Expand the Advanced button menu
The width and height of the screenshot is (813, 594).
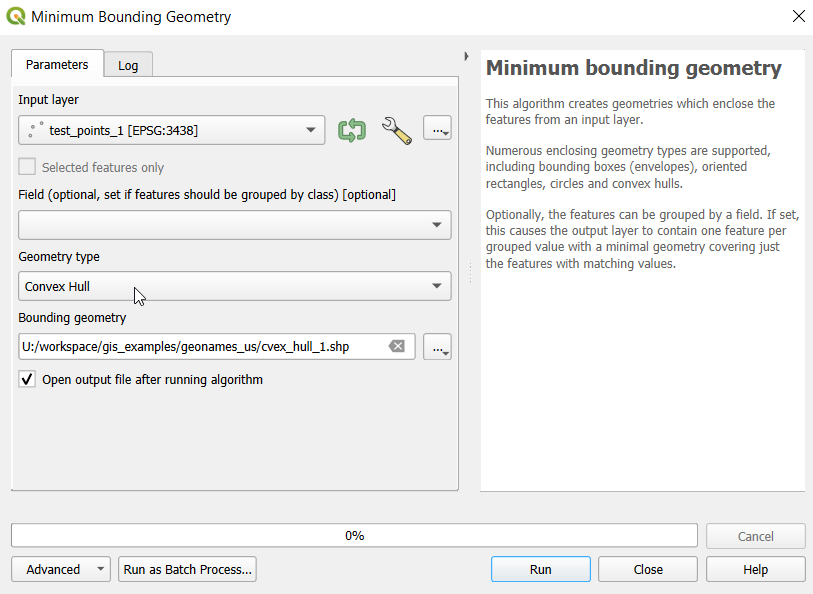(x=60, y=569)
